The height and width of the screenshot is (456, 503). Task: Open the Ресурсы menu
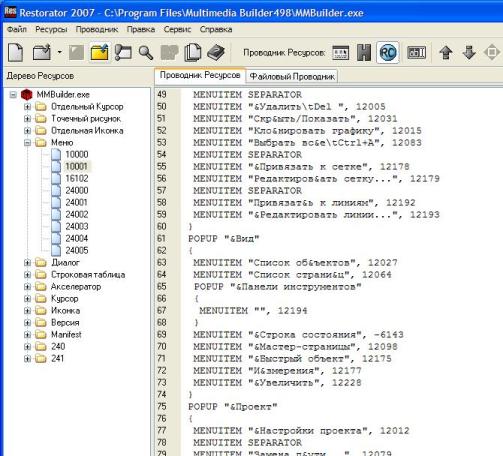click(51, 29)
